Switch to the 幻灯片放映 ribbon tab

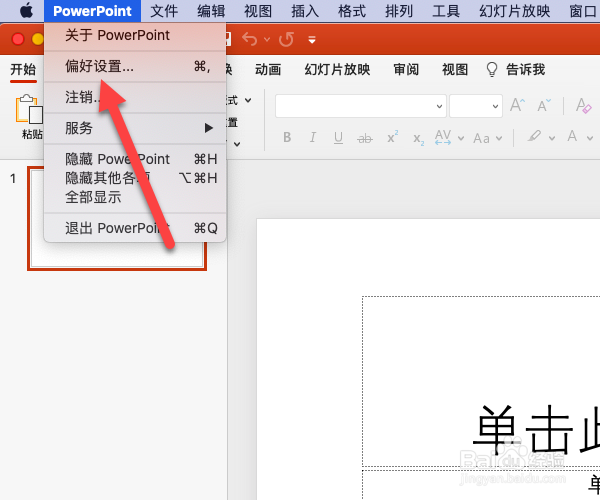point(337,70)
